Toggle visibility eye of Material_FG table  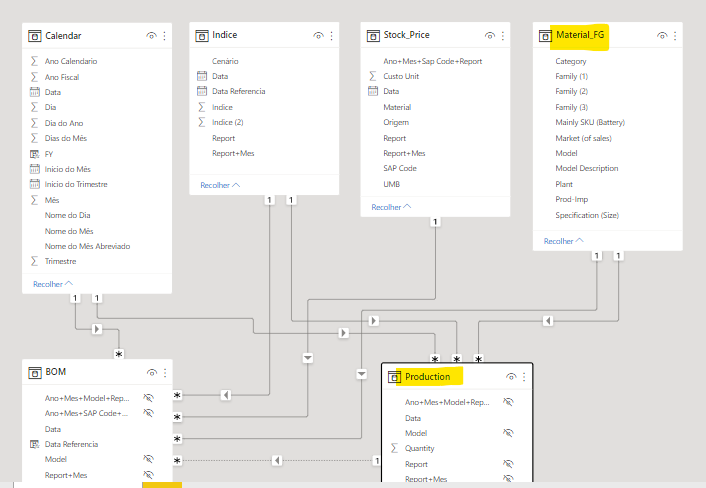(x=662, y=36)
